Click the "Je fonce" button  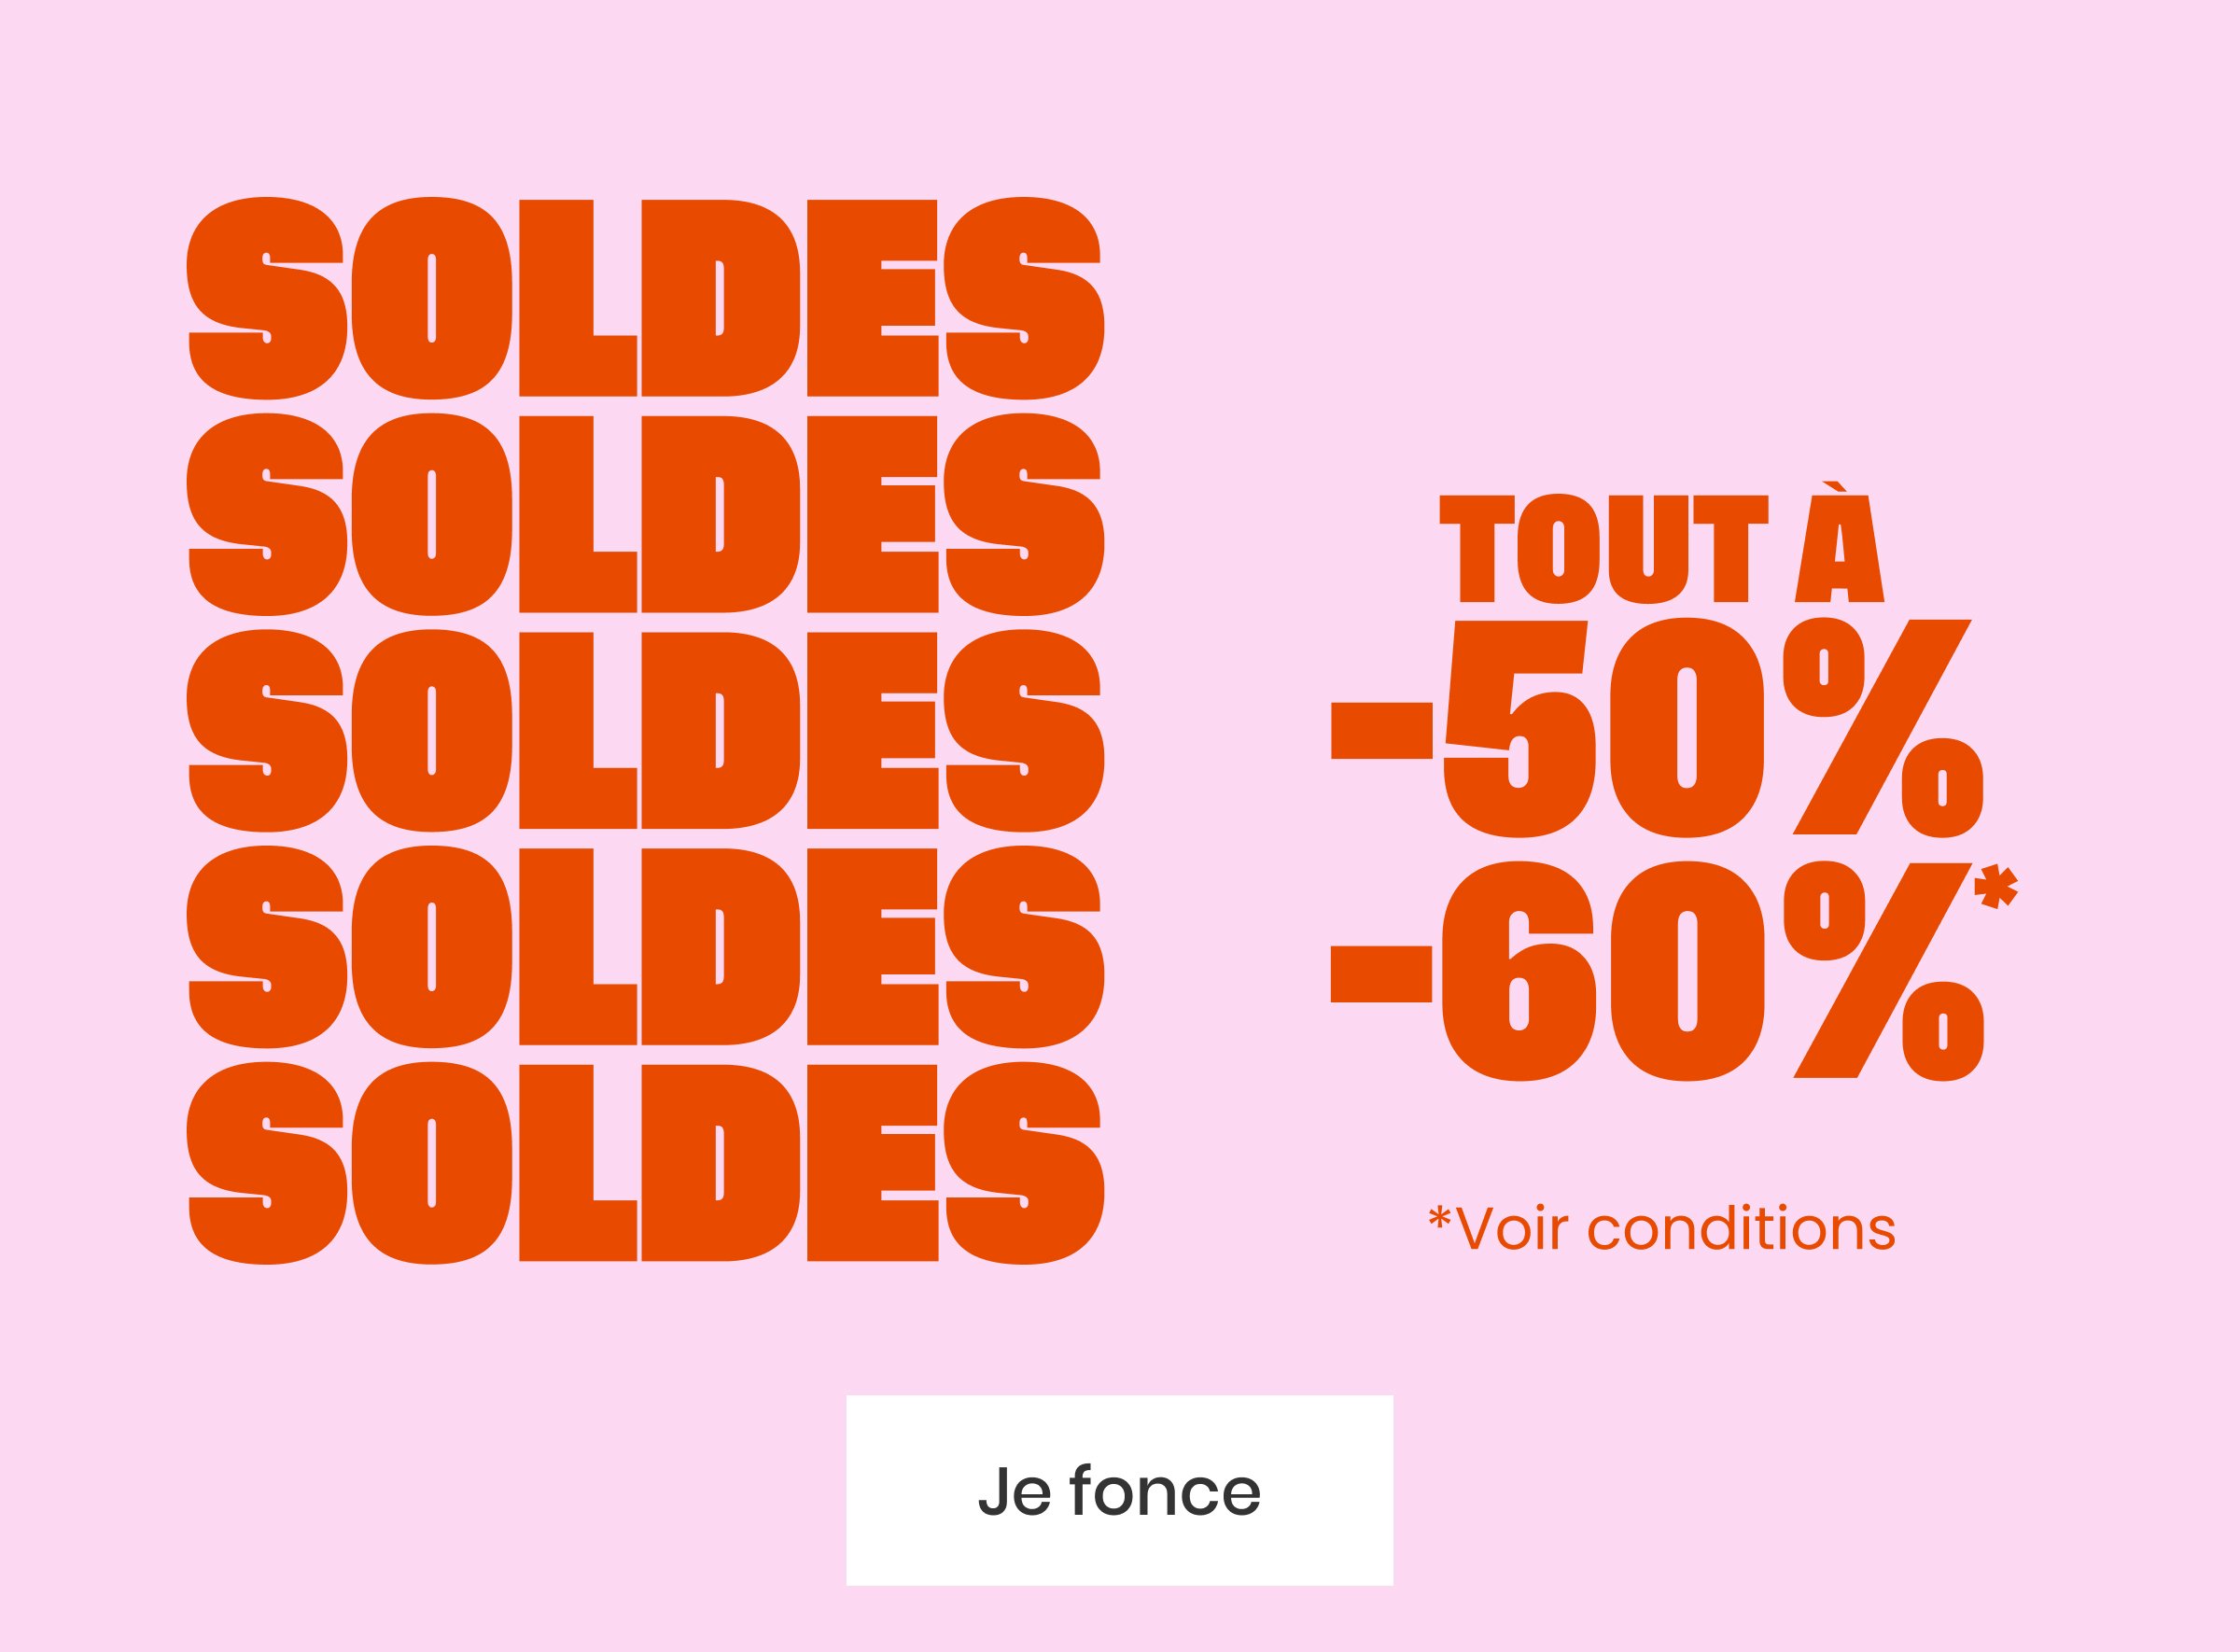coord(1119,1491)
